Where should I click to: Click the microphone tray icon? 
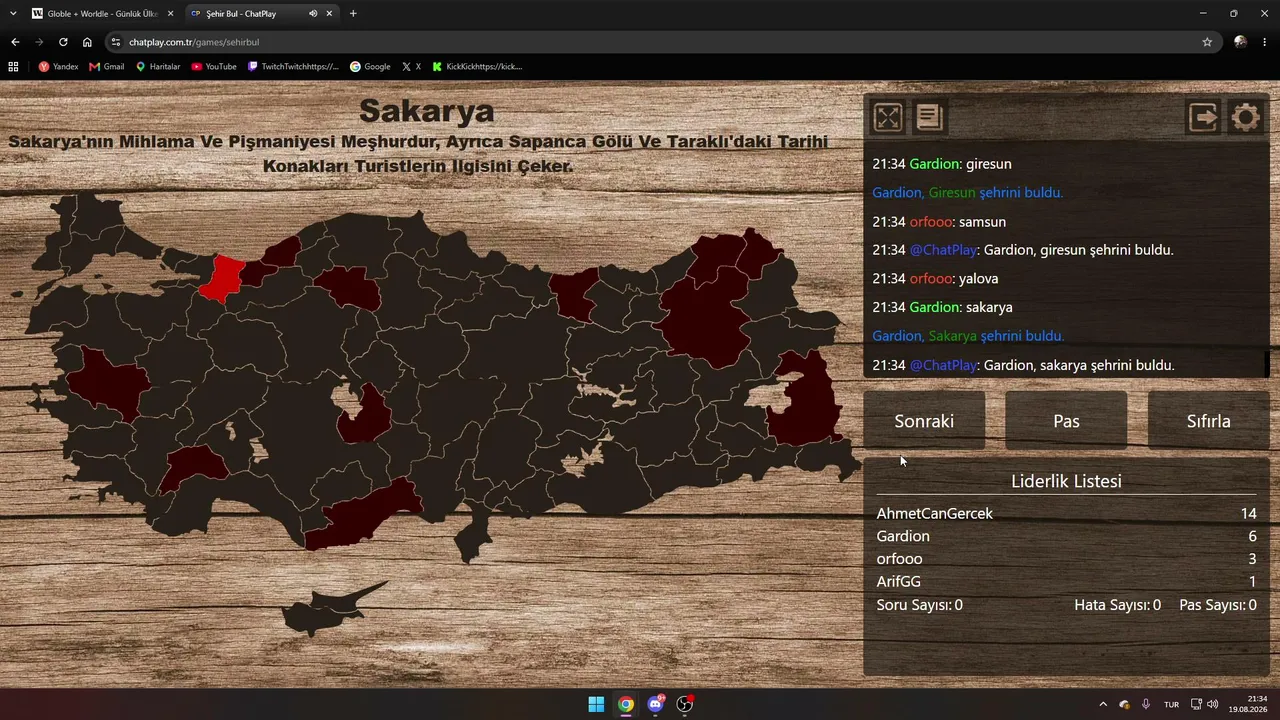pyautogui.click(x=1146, y=704)
